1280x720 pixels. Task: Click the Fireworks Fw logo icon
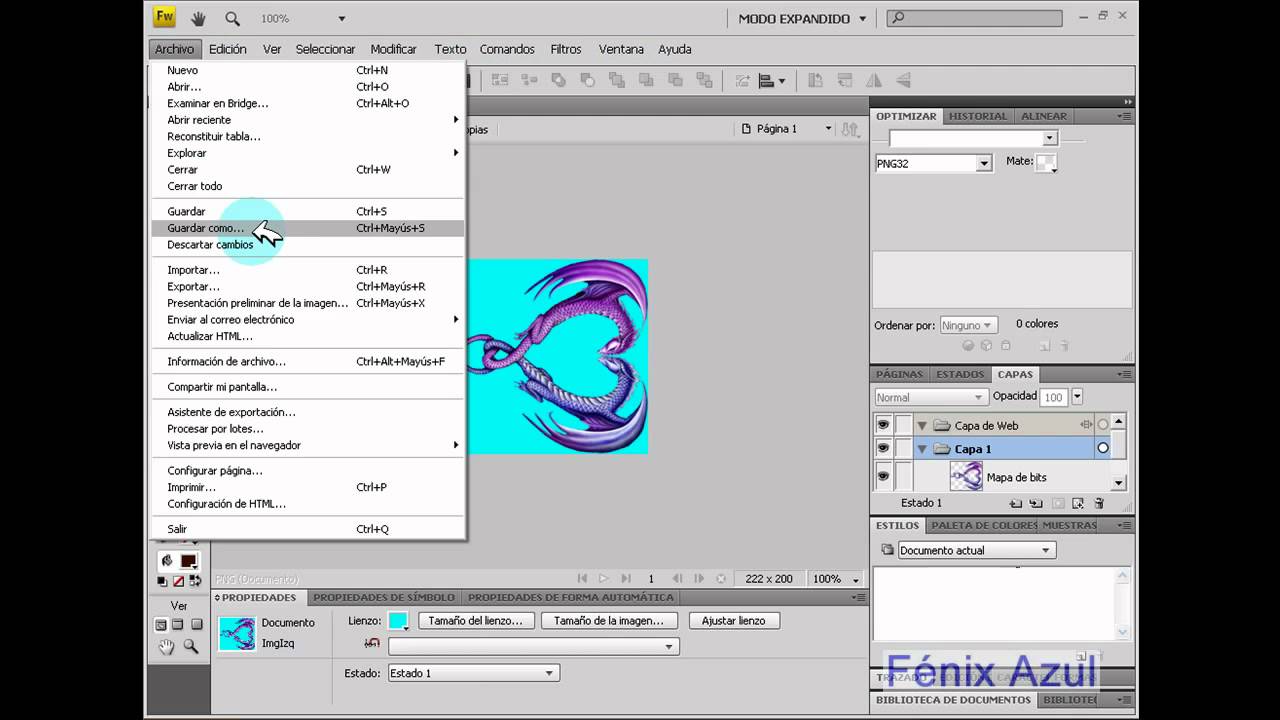164,17
